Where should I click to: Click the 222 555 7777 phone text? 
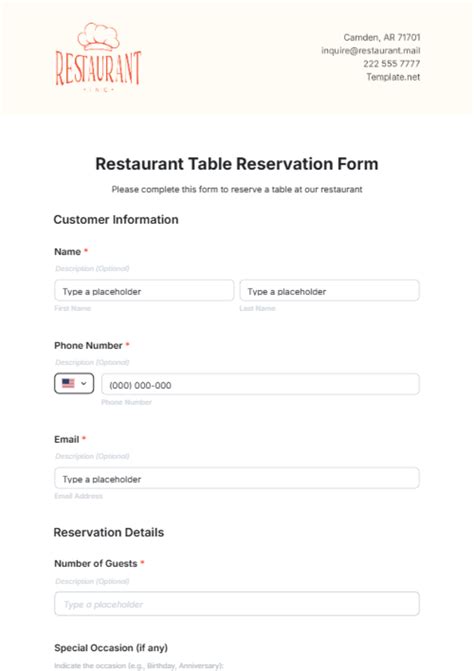(391, 64)
